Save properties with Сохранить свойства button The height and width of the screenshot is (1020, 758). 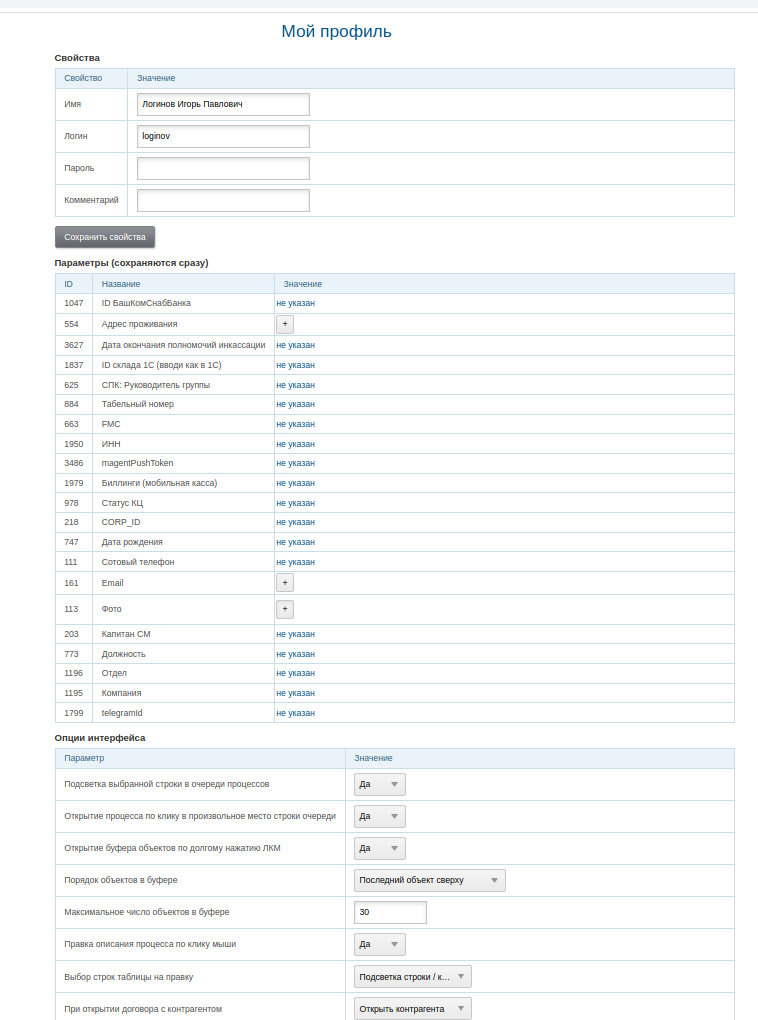[105, 237]
